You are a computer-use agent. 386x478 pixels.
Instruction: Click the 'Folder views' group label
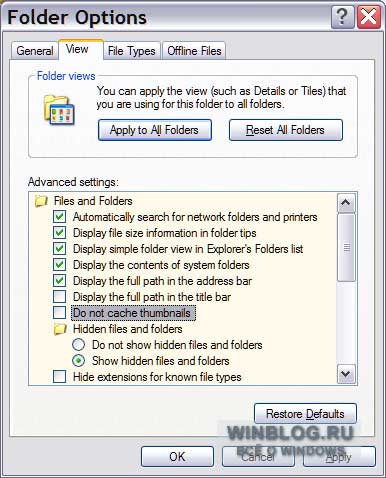coord(66,76)
